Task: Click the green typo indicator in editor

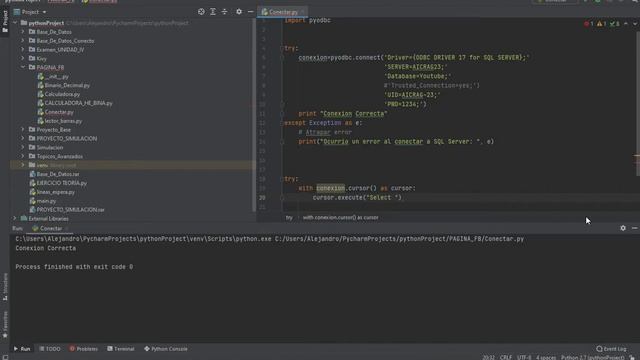Action: pos(615,24)
